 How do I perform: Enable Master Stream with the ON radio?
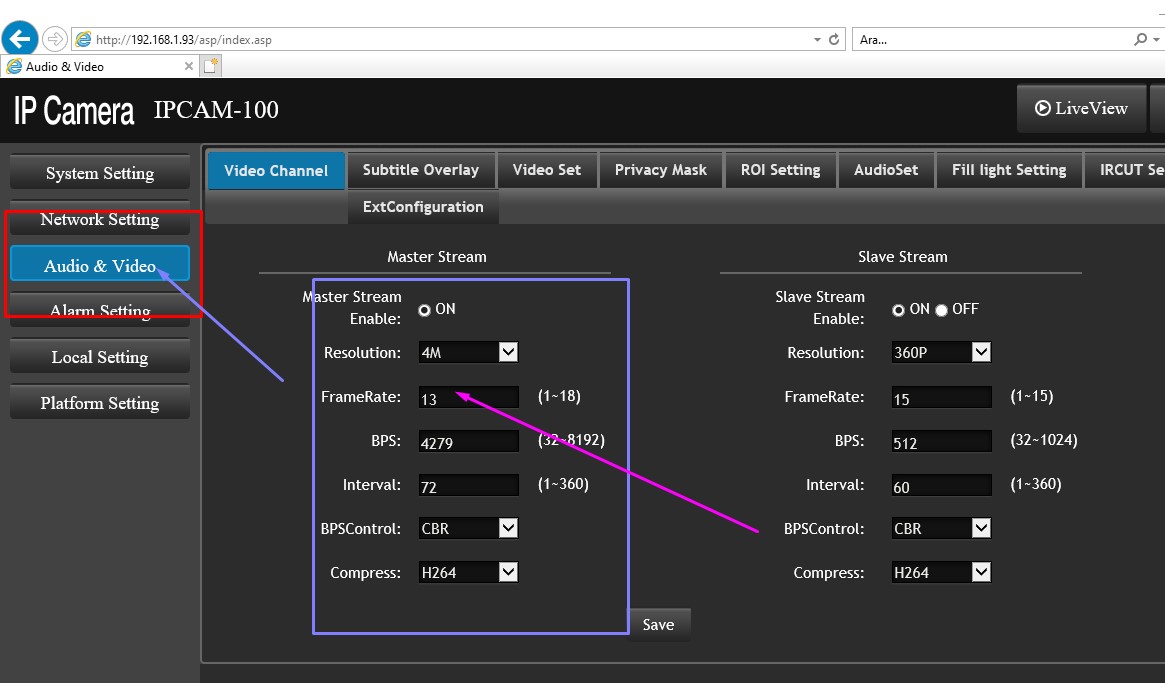pos(425,310)
